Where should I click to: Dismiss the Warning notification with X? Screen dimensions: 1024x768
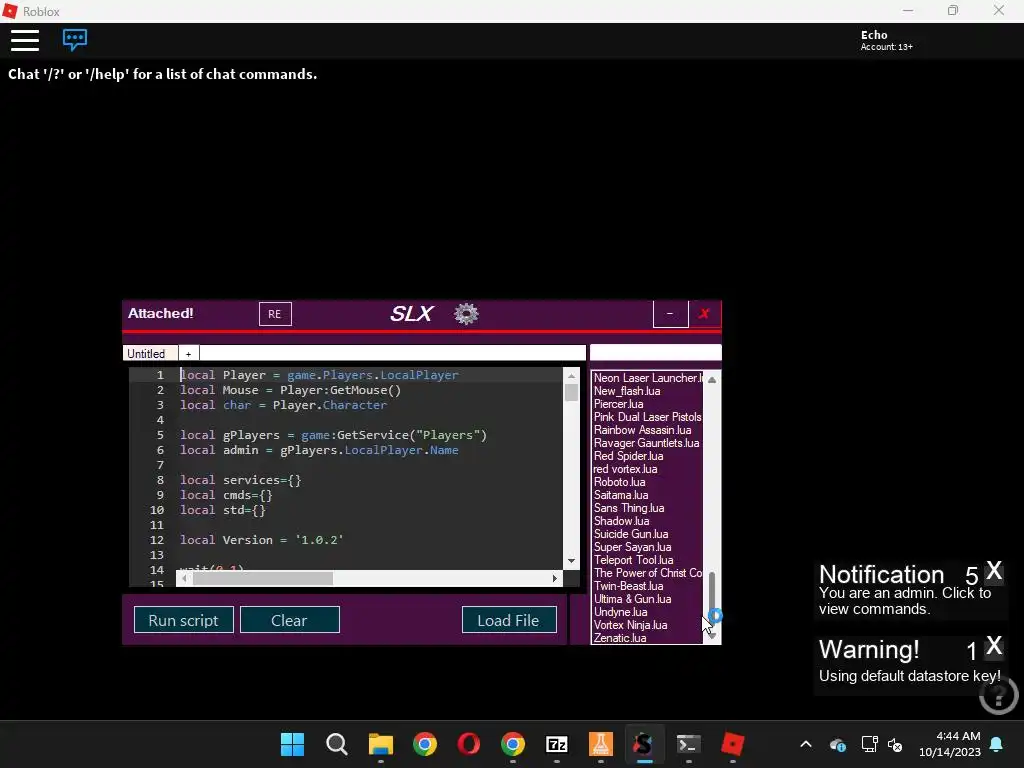pyautogui.click(x=993, y=646)
